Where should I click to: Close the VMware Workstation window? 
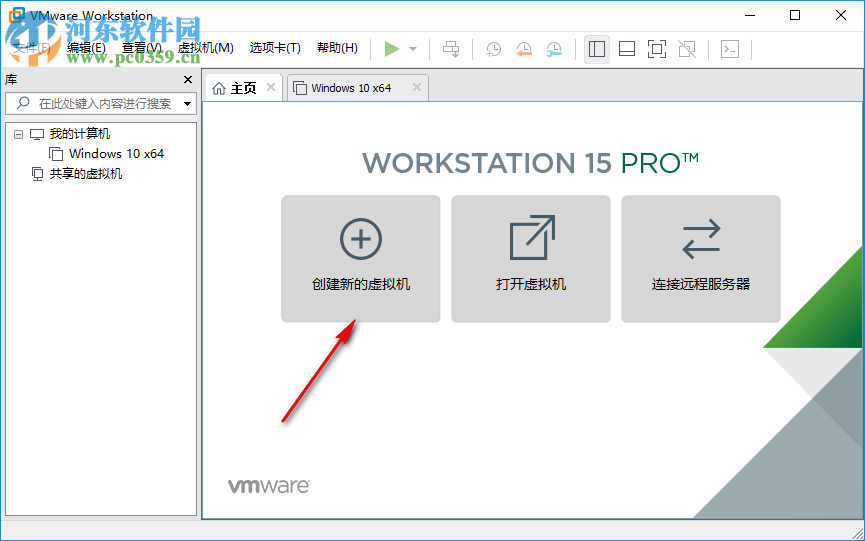[841, 15]
